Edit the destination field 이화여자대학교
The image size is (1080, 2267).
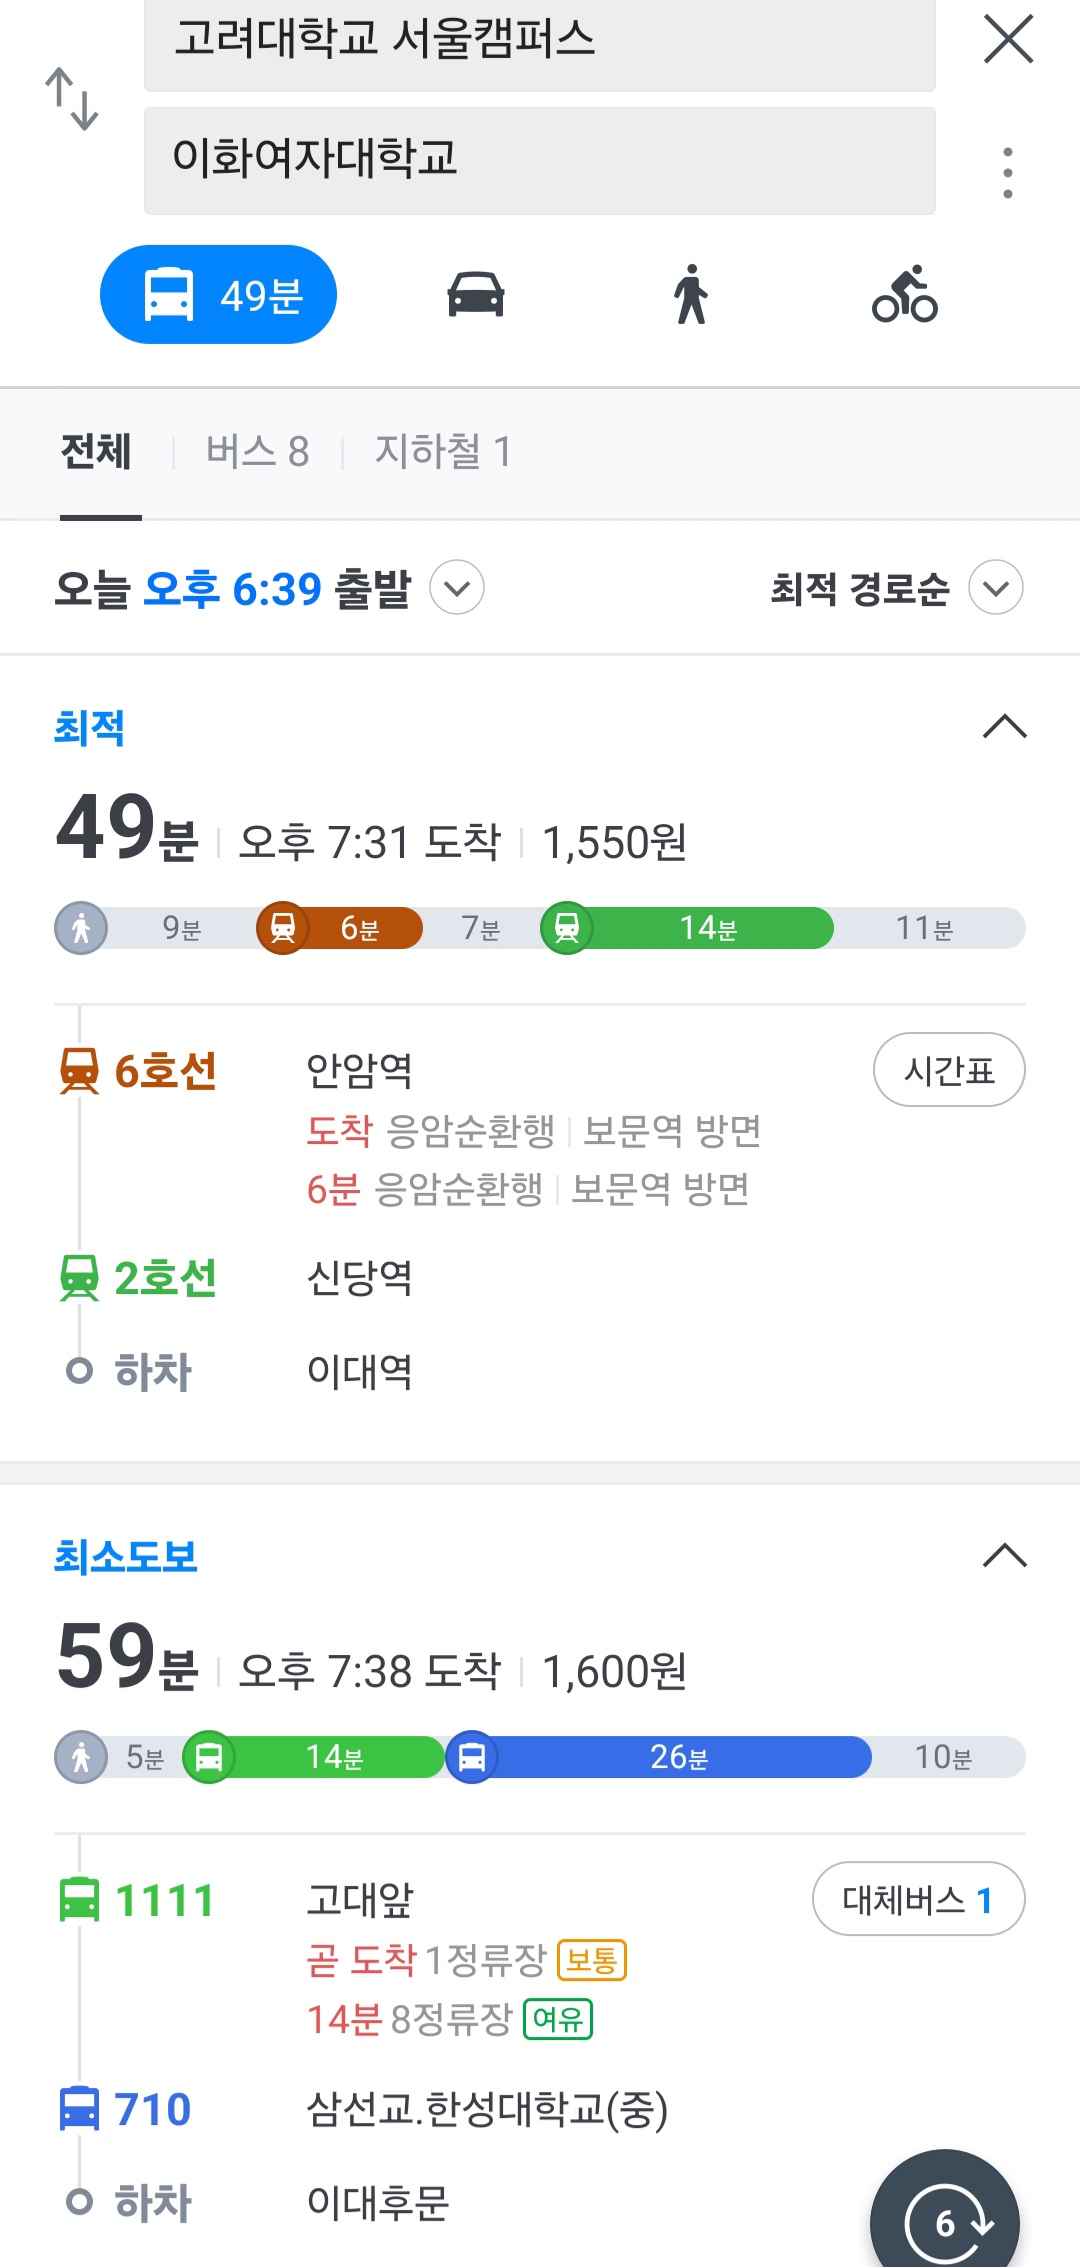pyautogui.click(x=539, y=160)
